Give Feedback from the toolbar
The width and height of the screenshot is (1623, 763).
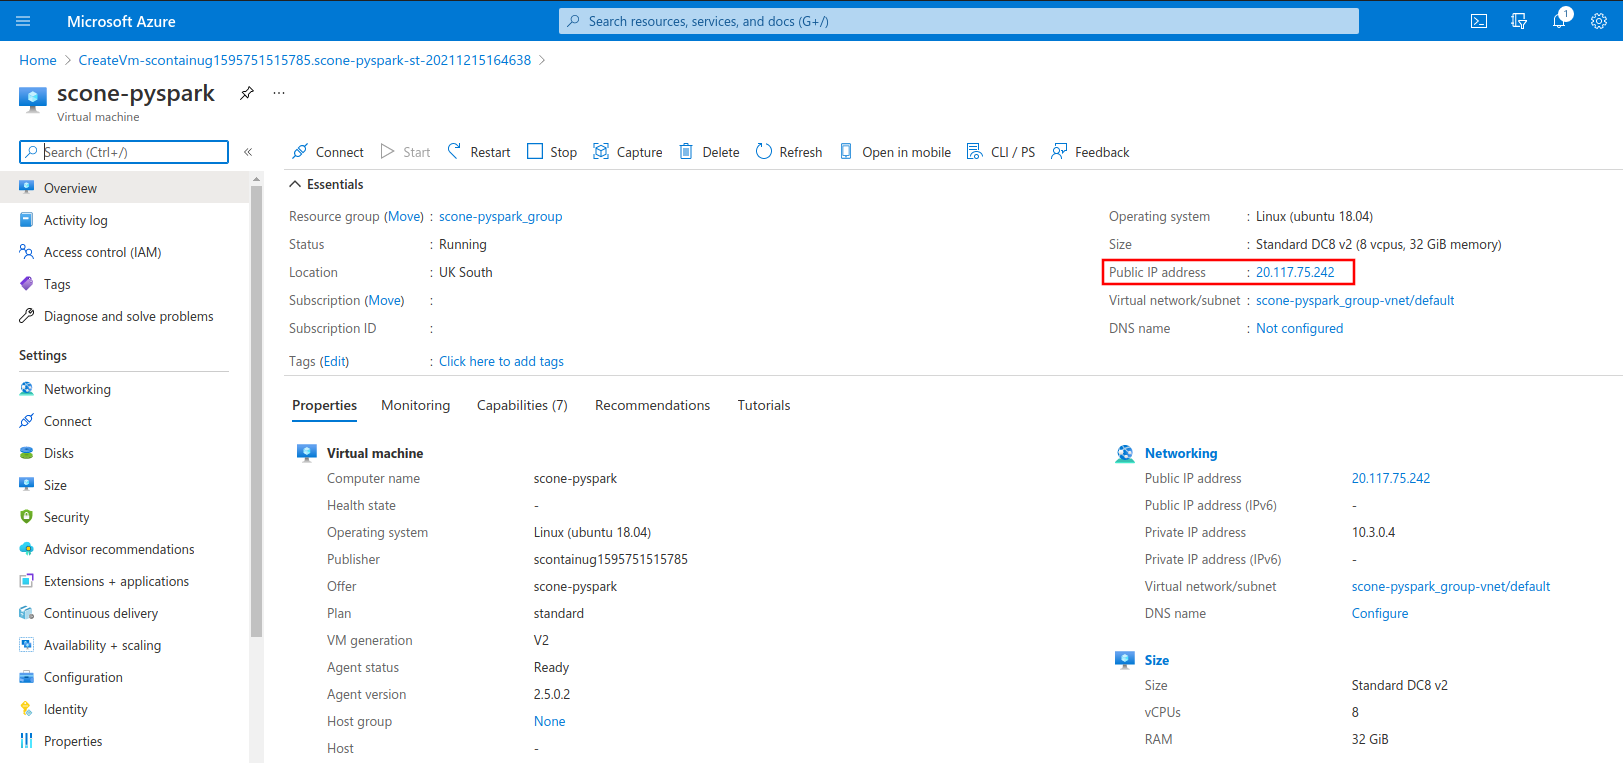[1090, 152]
